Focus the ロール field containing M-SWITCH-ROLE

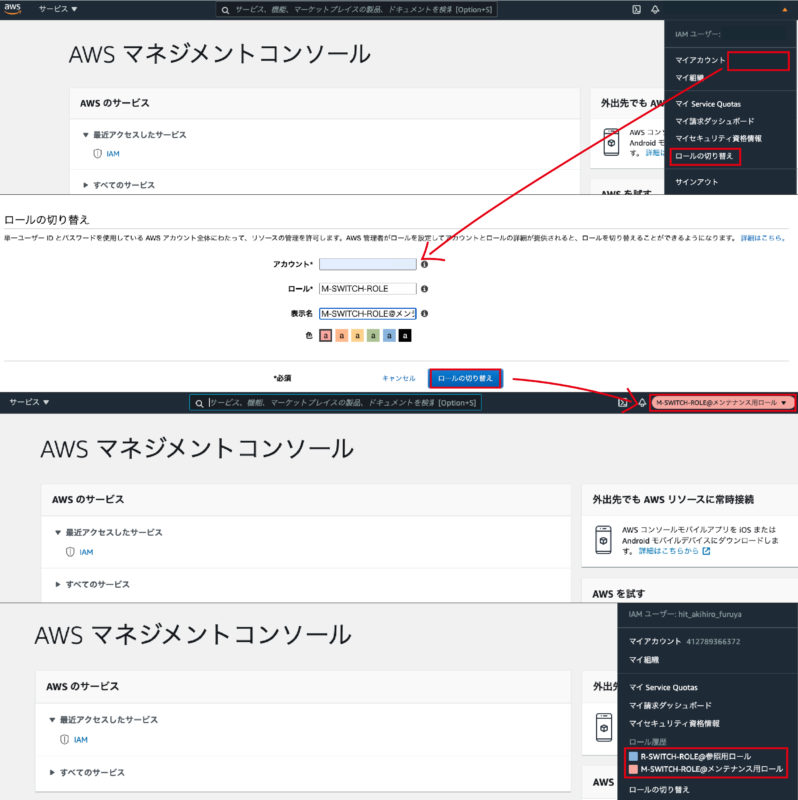point(368,289)
